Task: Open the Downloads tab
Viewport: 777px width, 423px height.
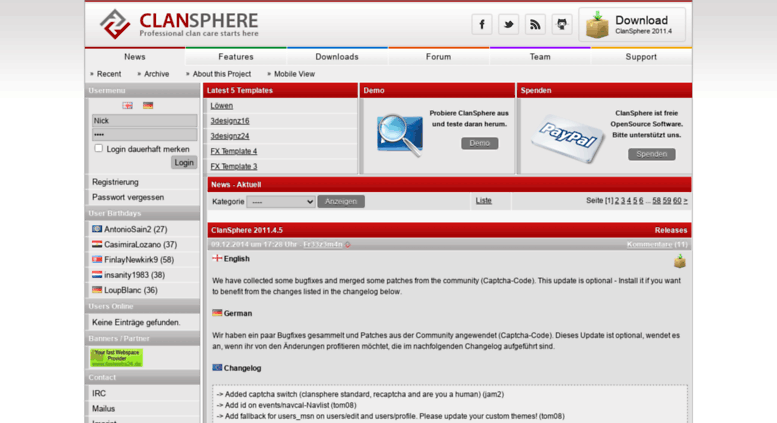Action: pos(337,57)
